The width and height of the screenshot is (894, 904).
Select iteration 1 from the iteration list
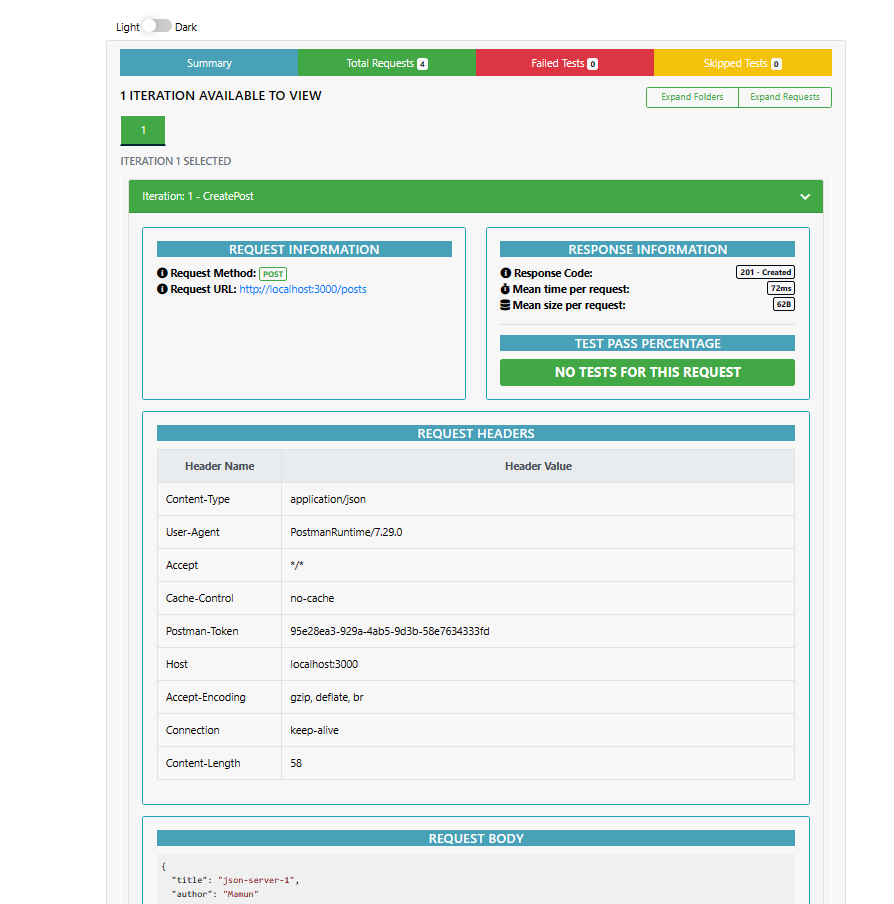(142, 130)
